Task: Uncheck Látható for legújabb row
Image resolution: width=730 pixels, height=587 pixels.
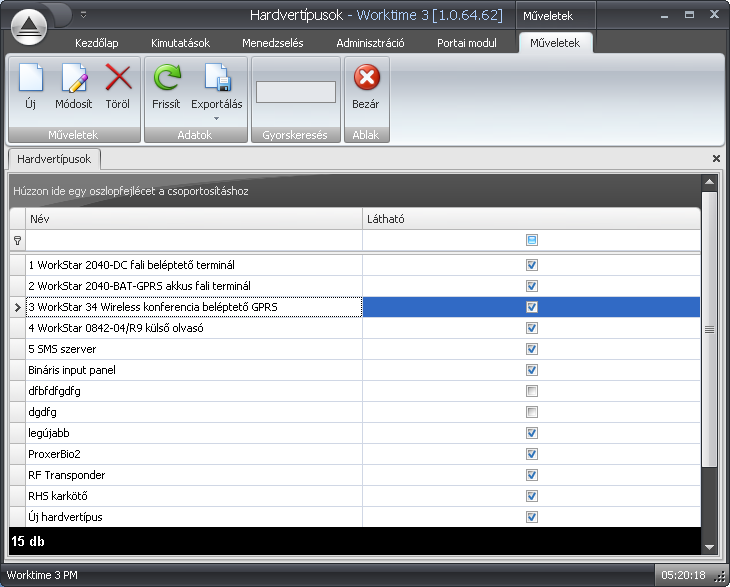Action: point(532,433)
